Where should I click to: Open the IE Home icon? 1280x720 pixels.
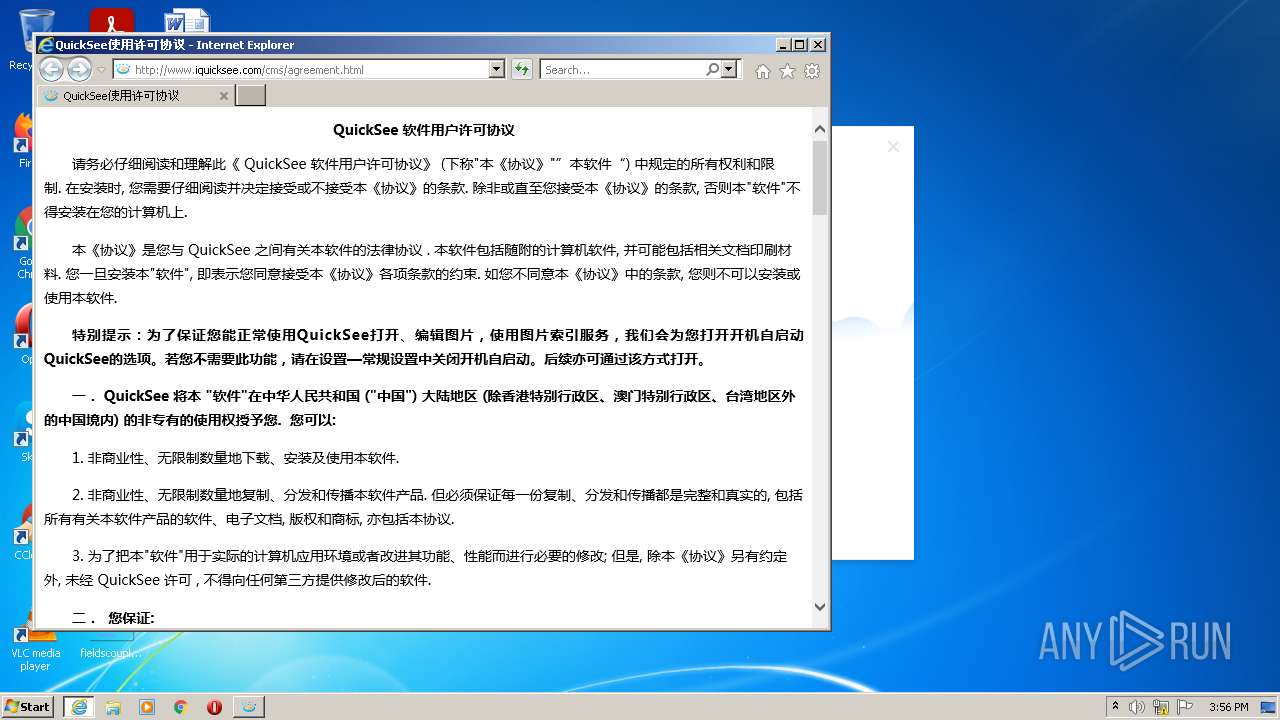click(x=763, y=71)
